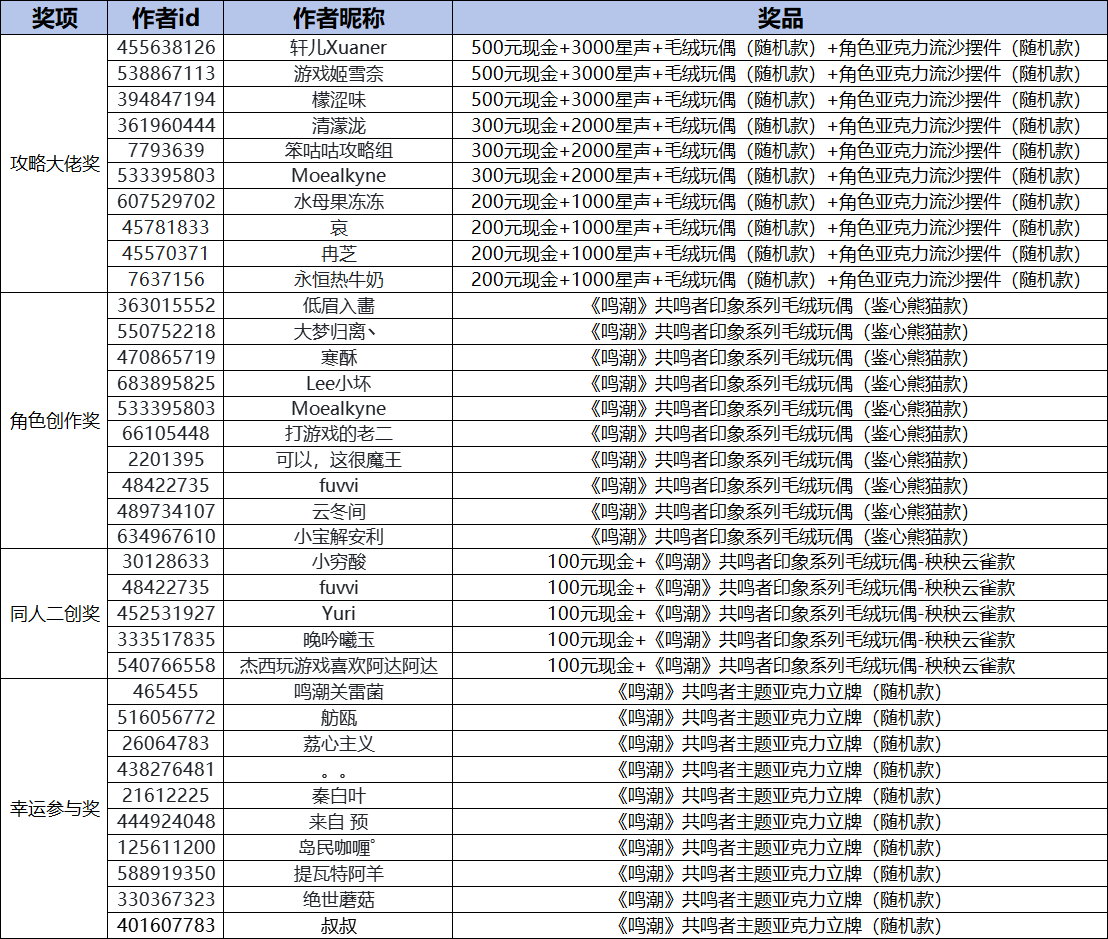Click author id 683895825
The height and width of the screenshot is (939, 1108).
tap(166, 384)
